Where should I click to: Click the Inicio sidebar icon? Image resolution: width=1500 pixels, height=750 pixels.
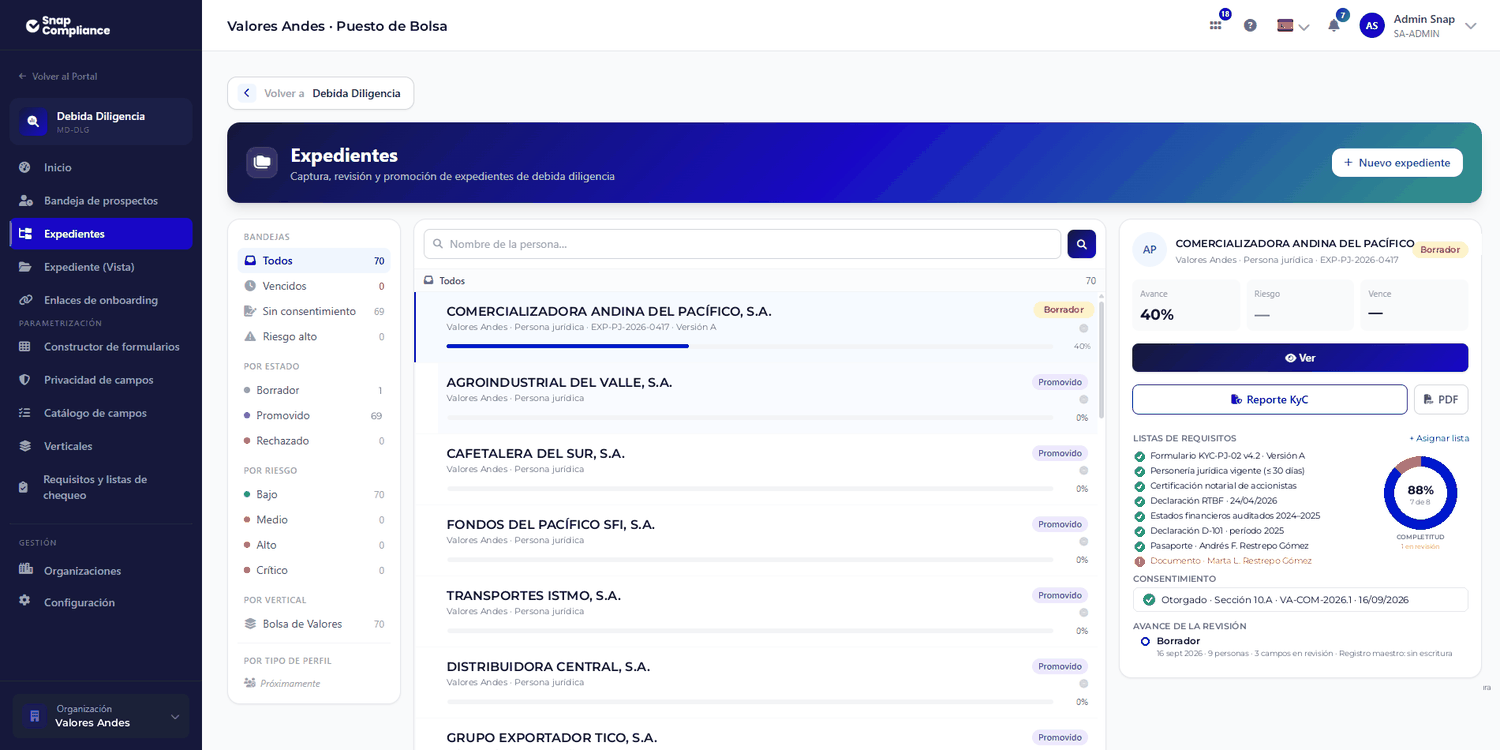(x=25, y=168)
